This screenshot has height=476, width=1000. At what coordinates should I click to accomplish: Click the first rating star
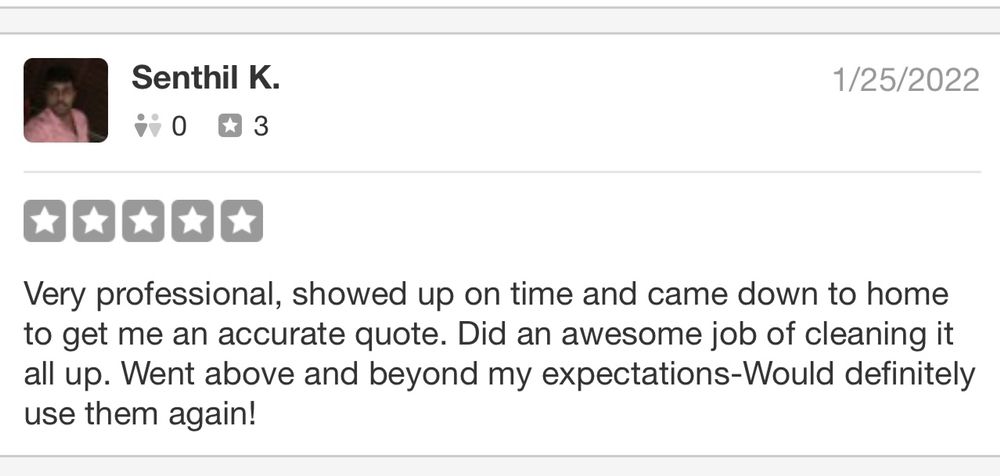[x=45, y=221]
